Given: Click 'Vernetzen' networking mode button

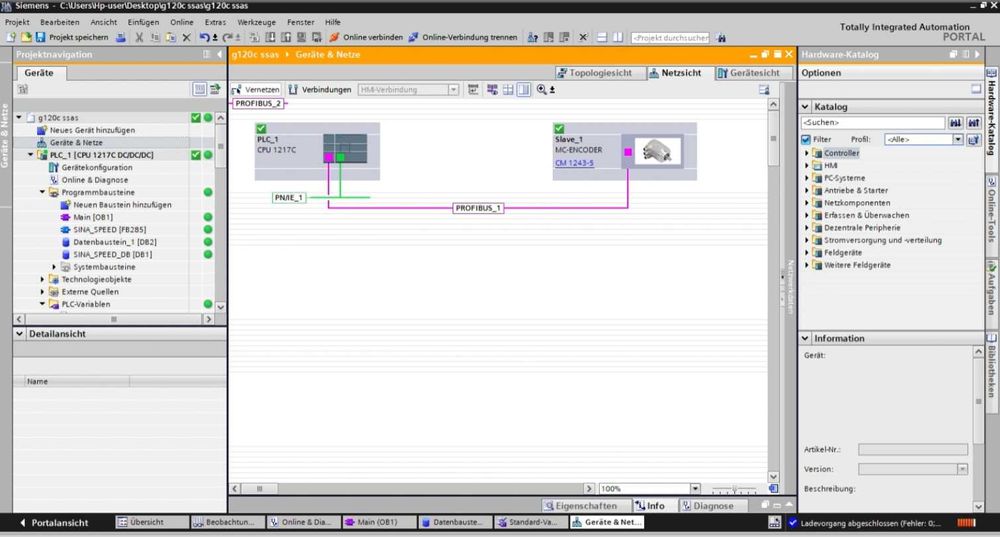Looking at the screenshot, I should pos(256,89).
